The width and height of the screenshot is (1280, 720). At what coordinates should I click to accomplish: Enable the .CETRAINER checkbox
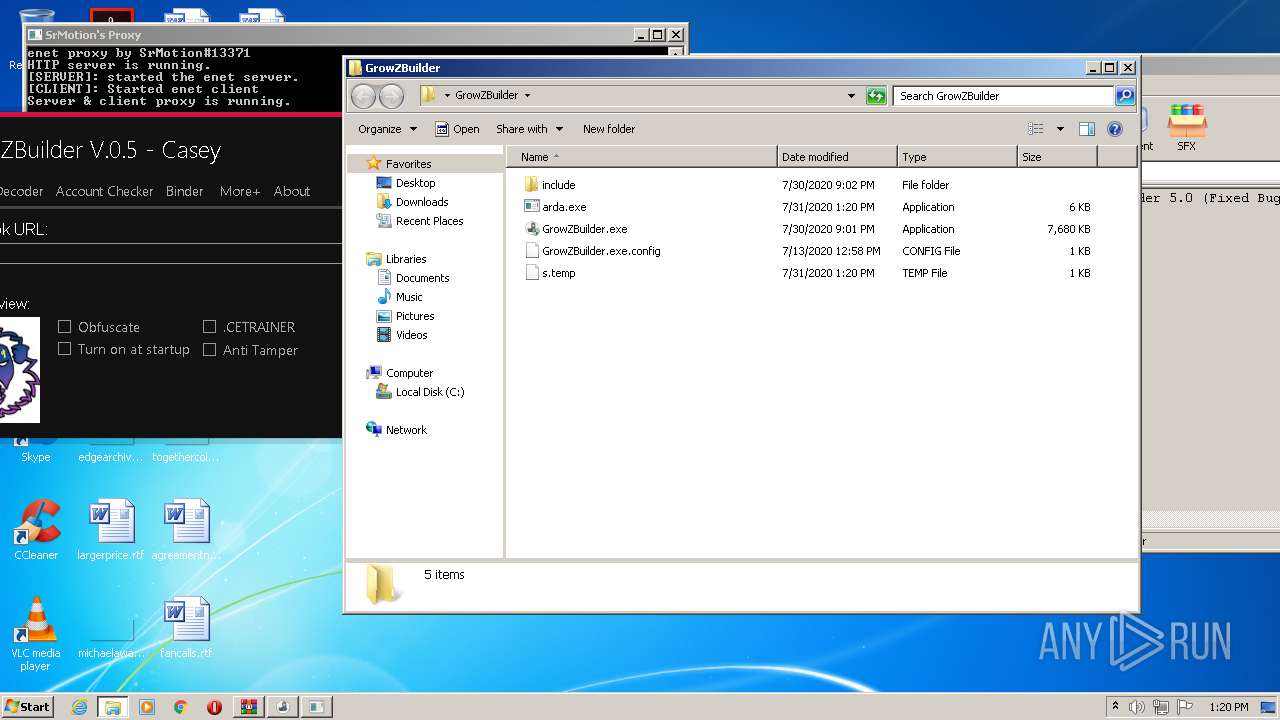209,327
